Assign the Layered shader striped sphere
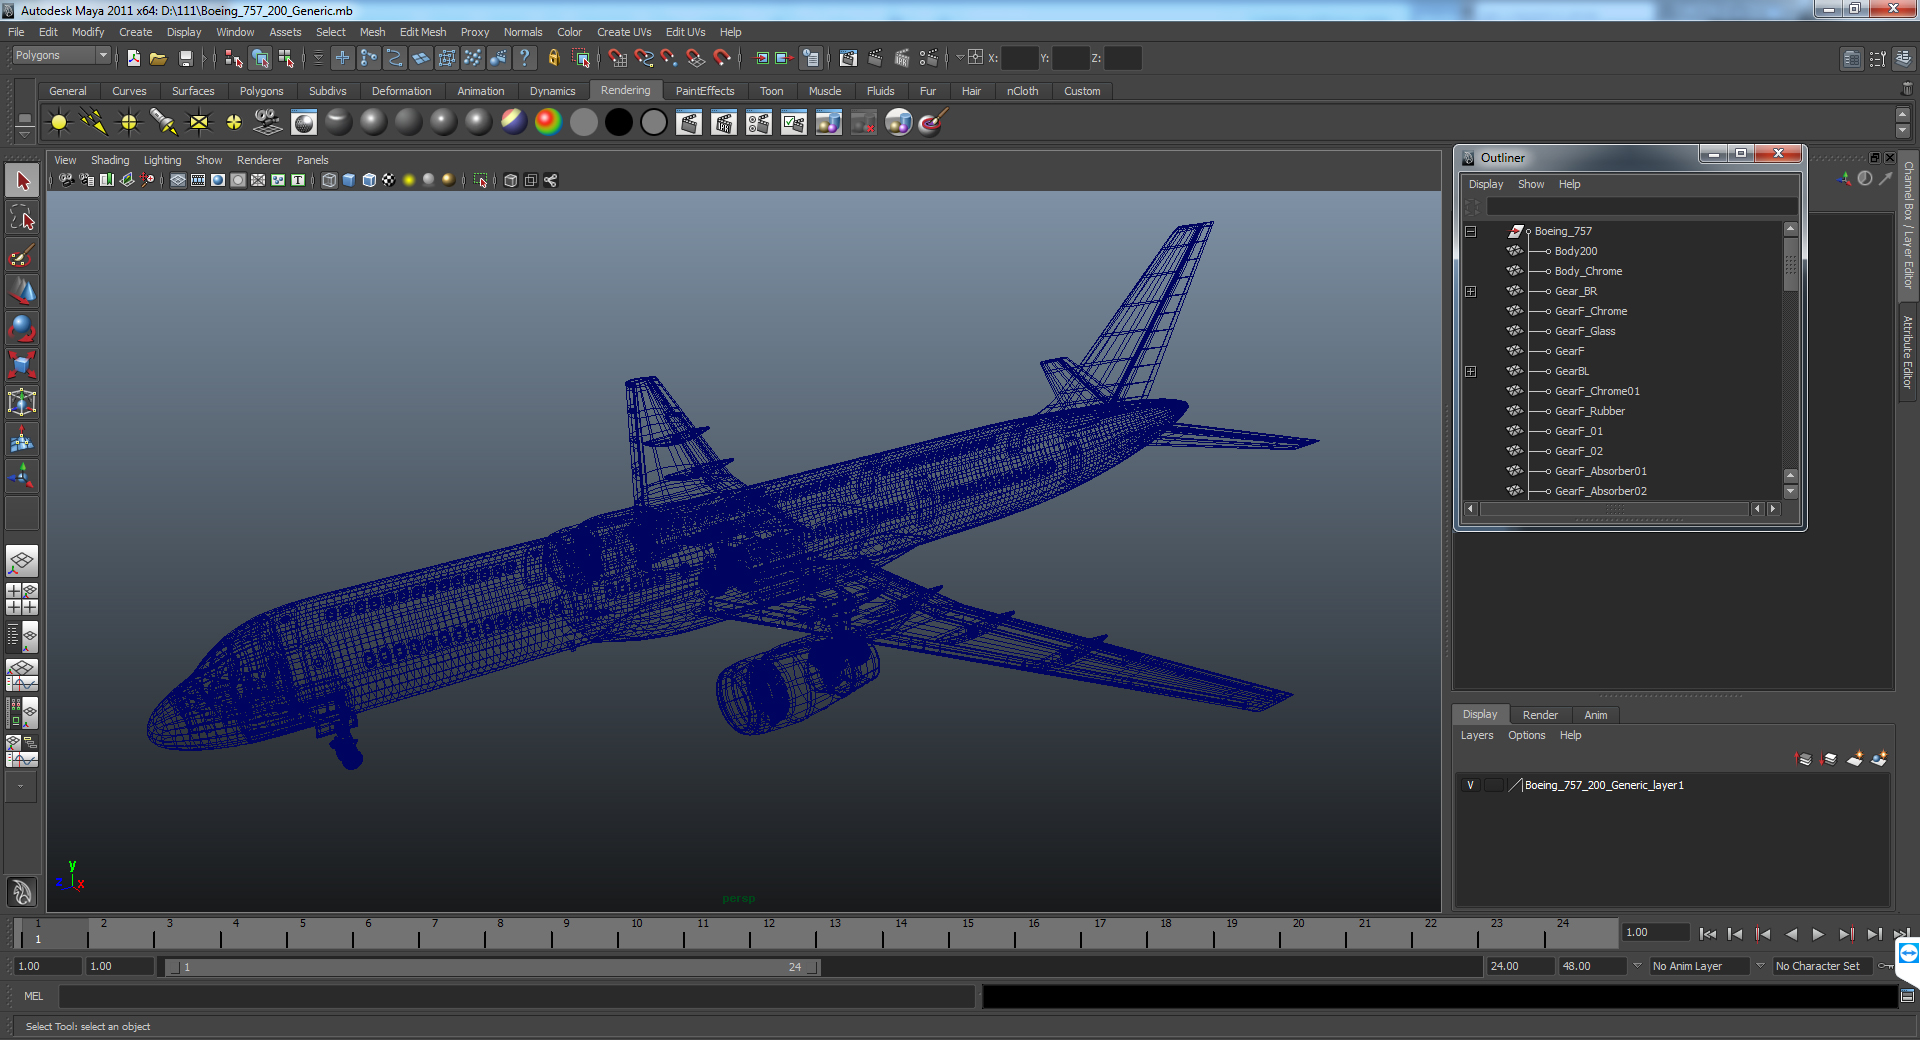The height and width of the screenshot is (1040, 1920). click(513, 122)
